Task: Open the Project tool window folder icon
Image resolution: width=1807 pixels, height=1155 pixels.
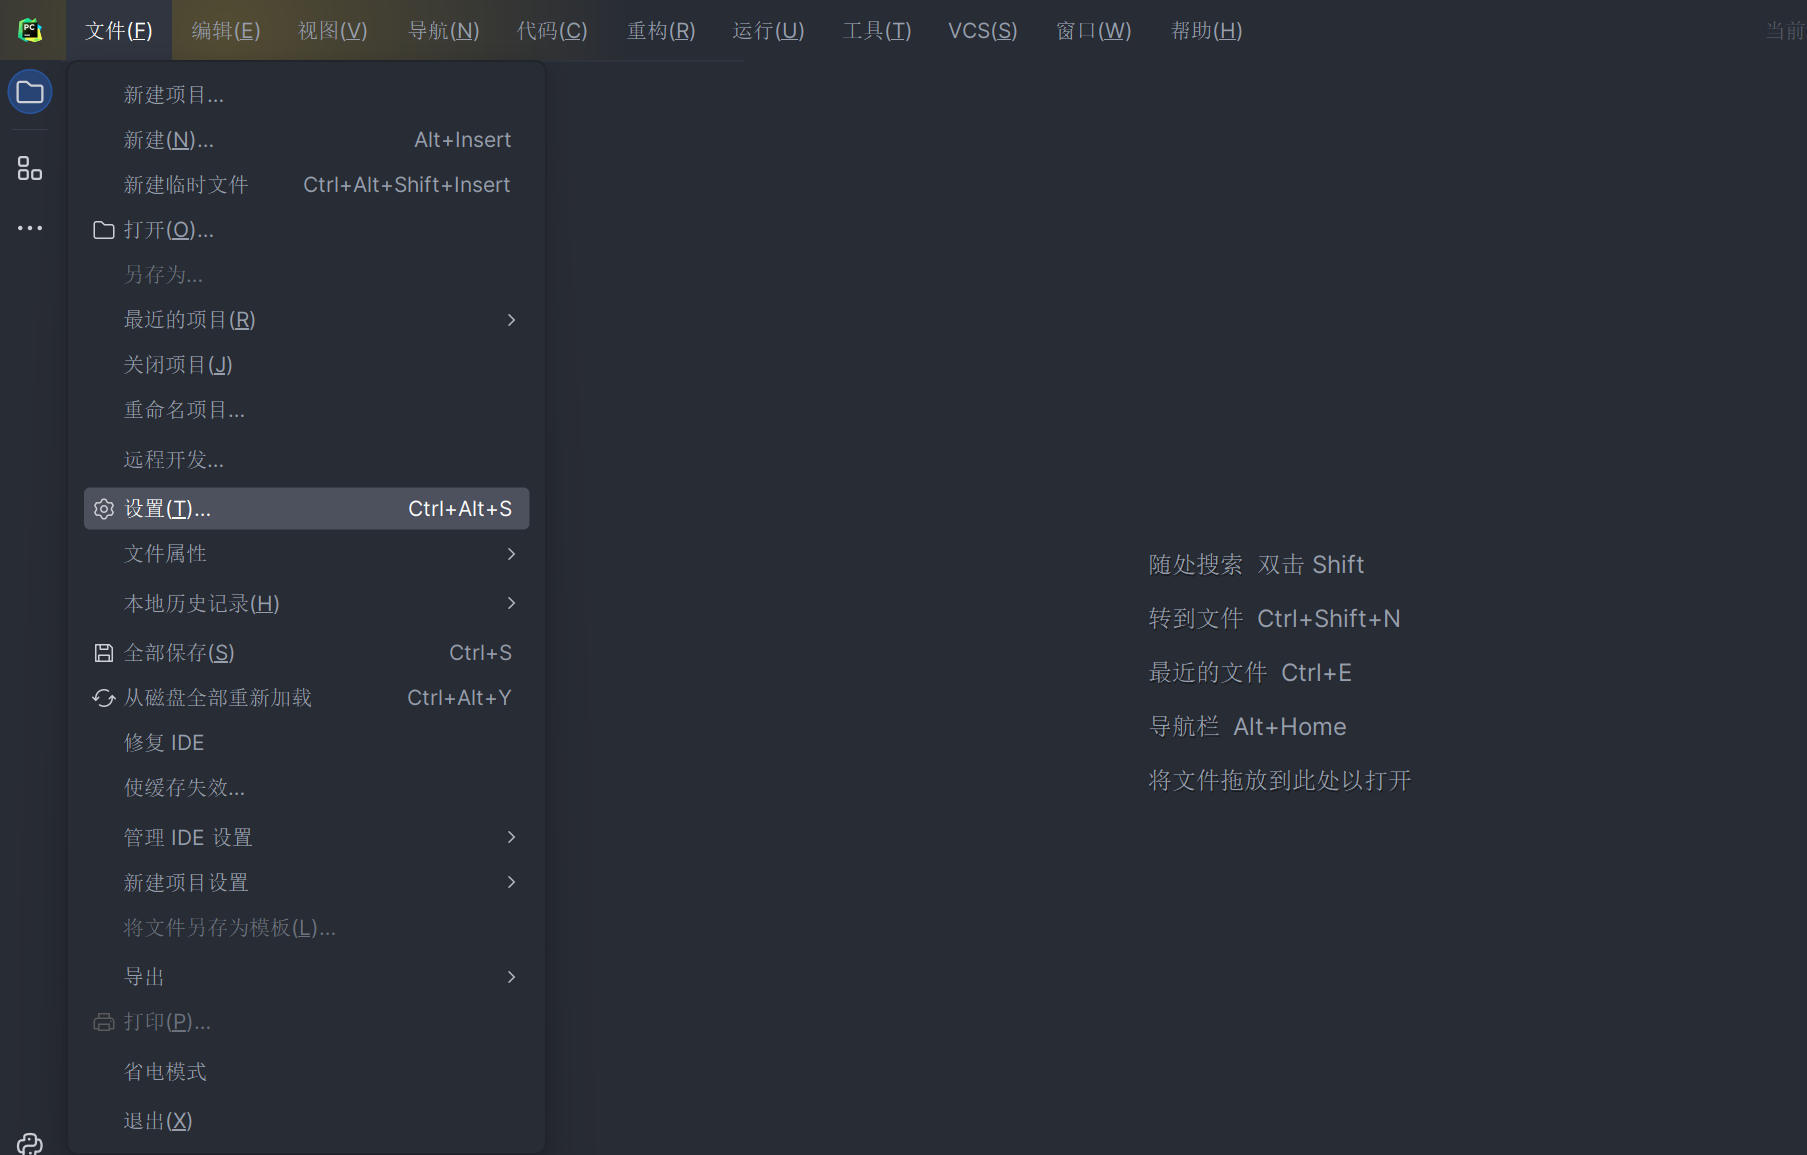Action: tap(30, 92)
